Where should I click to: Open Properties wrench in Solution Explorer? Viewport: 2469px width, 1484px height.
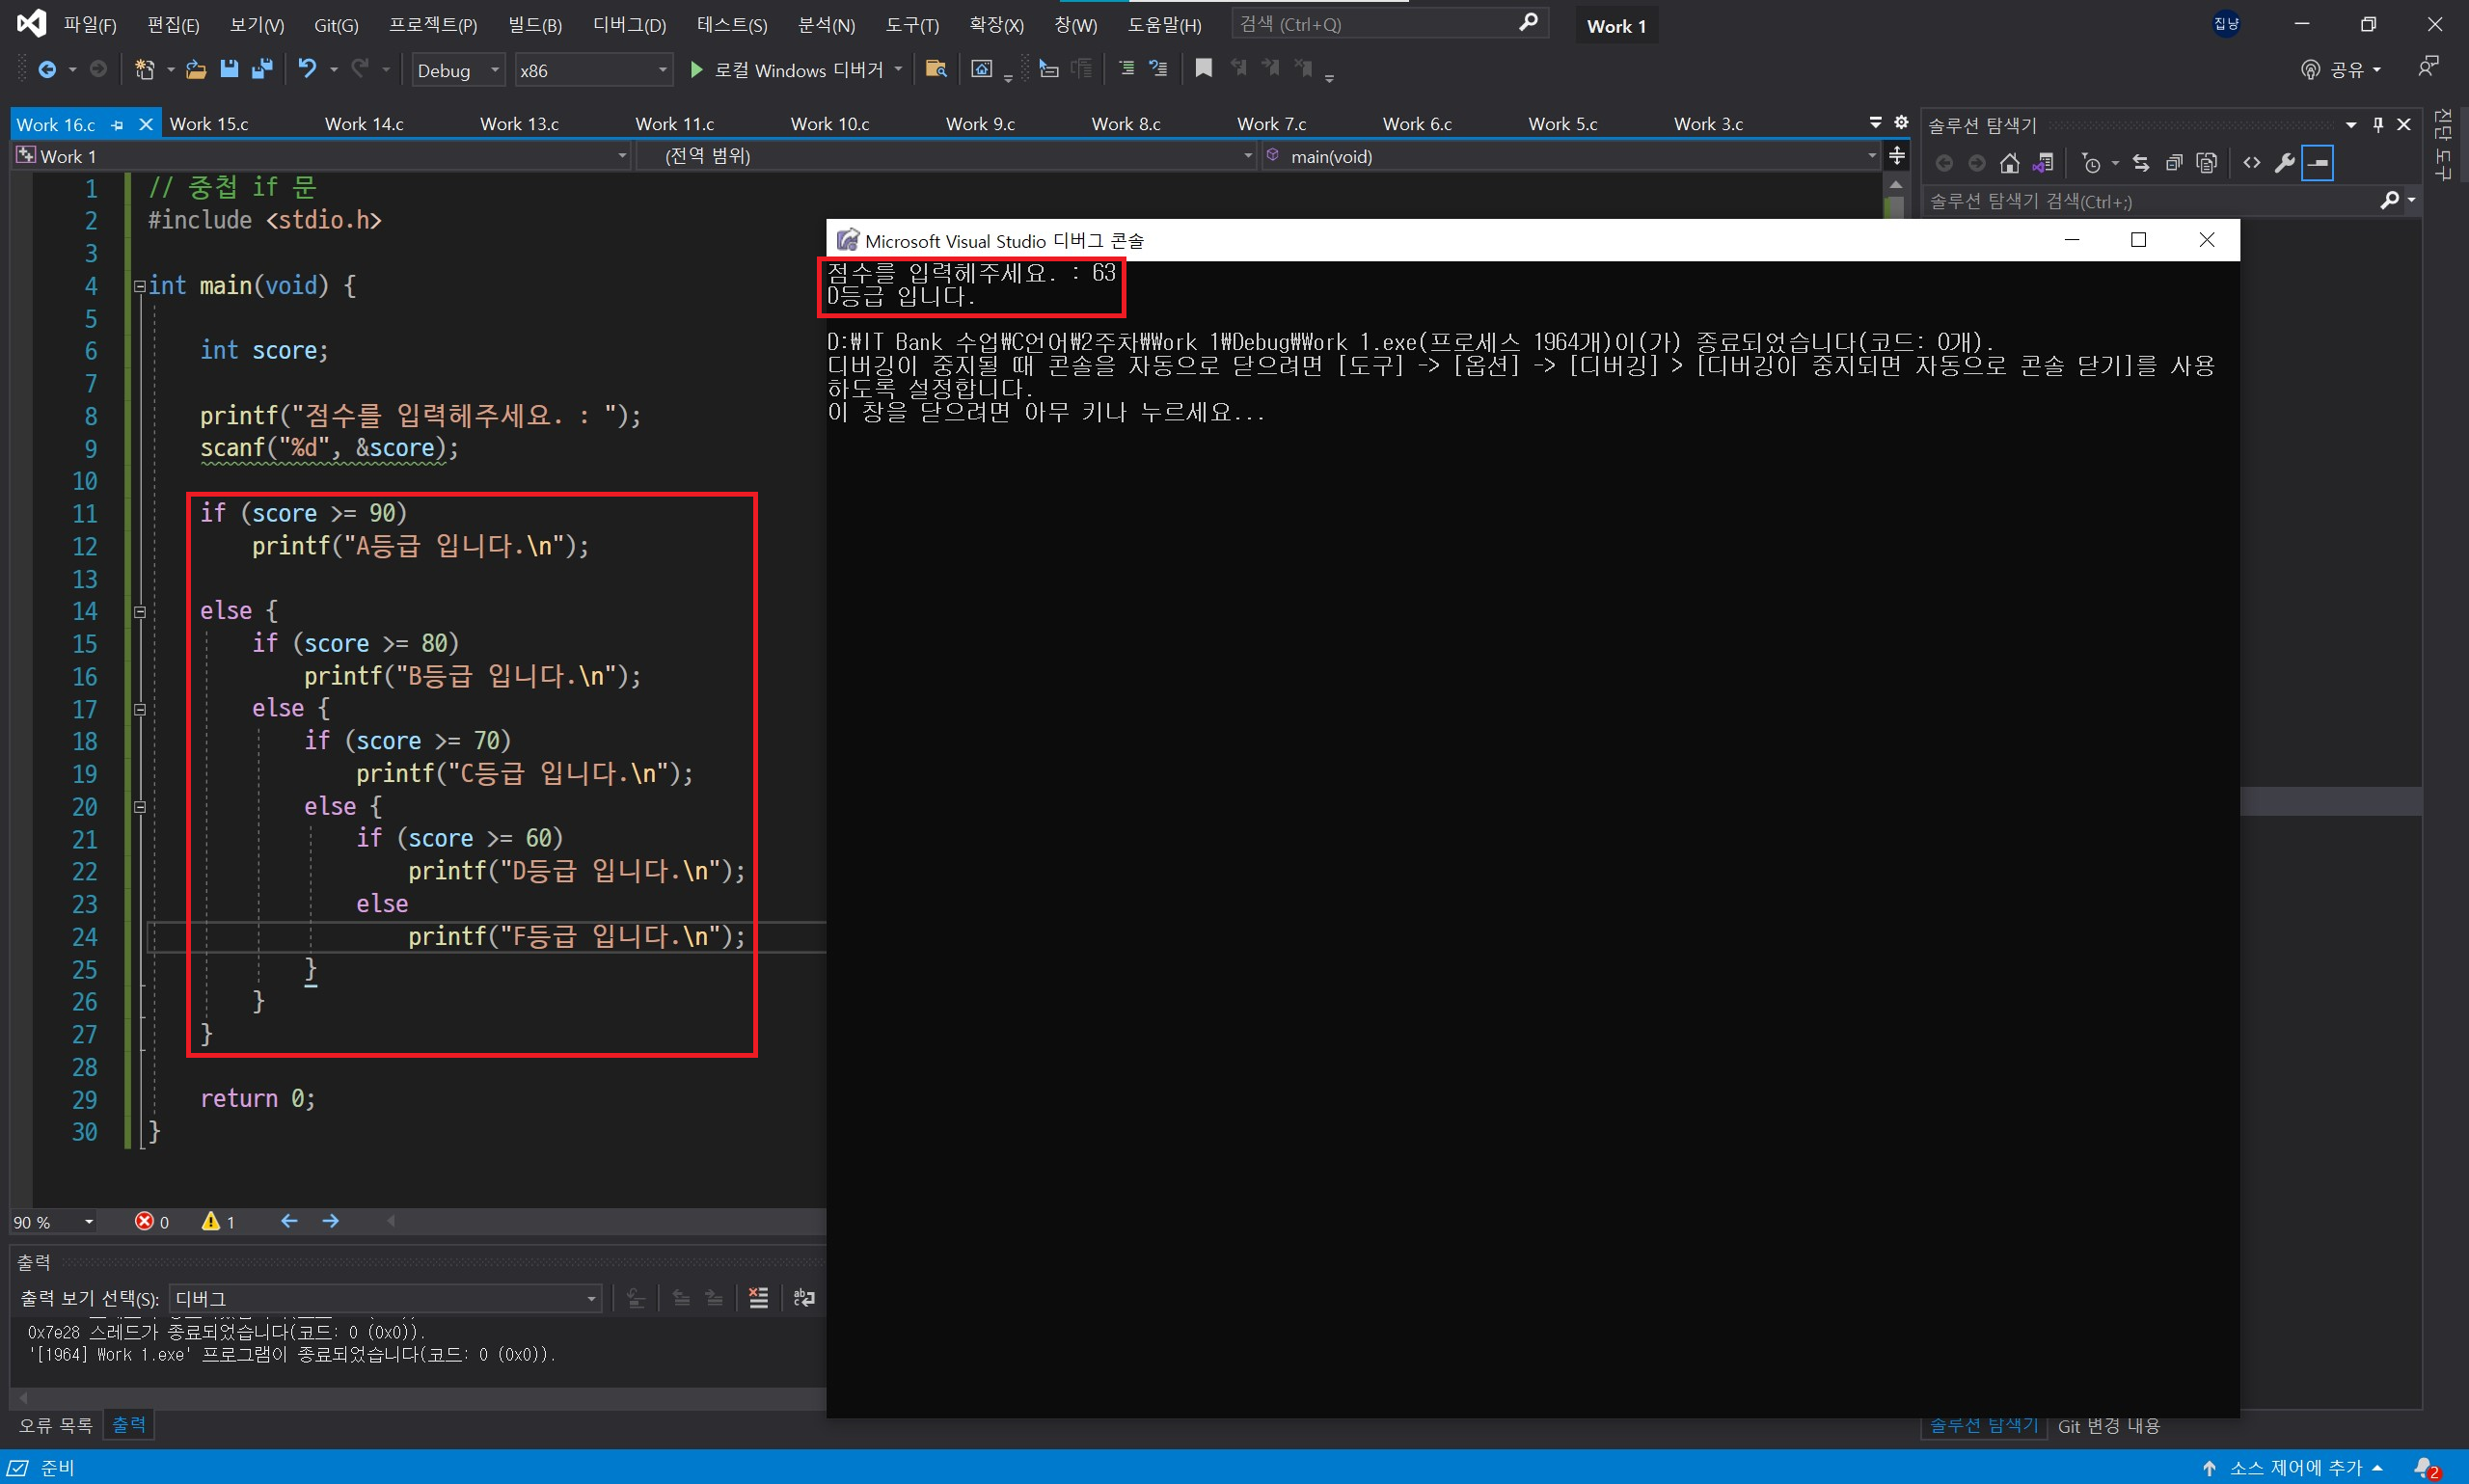(x=2284, y=163)
